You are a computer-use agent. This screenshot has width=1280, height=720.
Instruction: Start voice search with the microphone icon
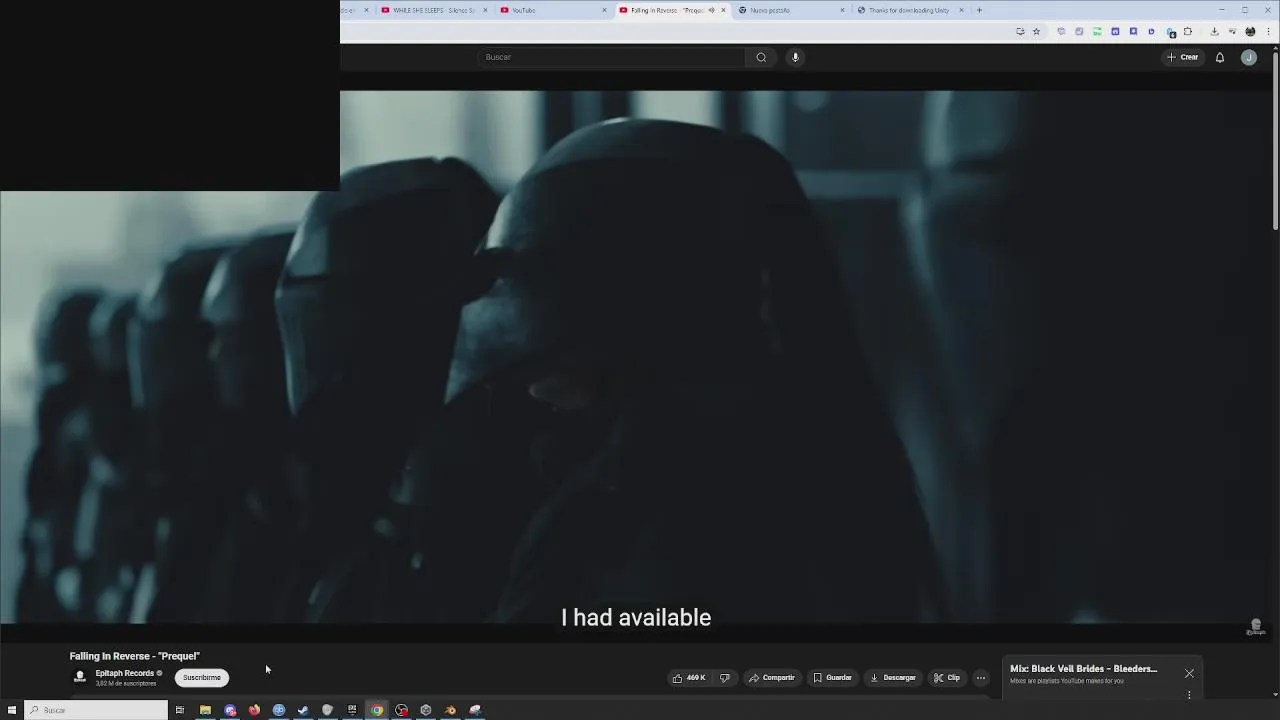[795, 57]
